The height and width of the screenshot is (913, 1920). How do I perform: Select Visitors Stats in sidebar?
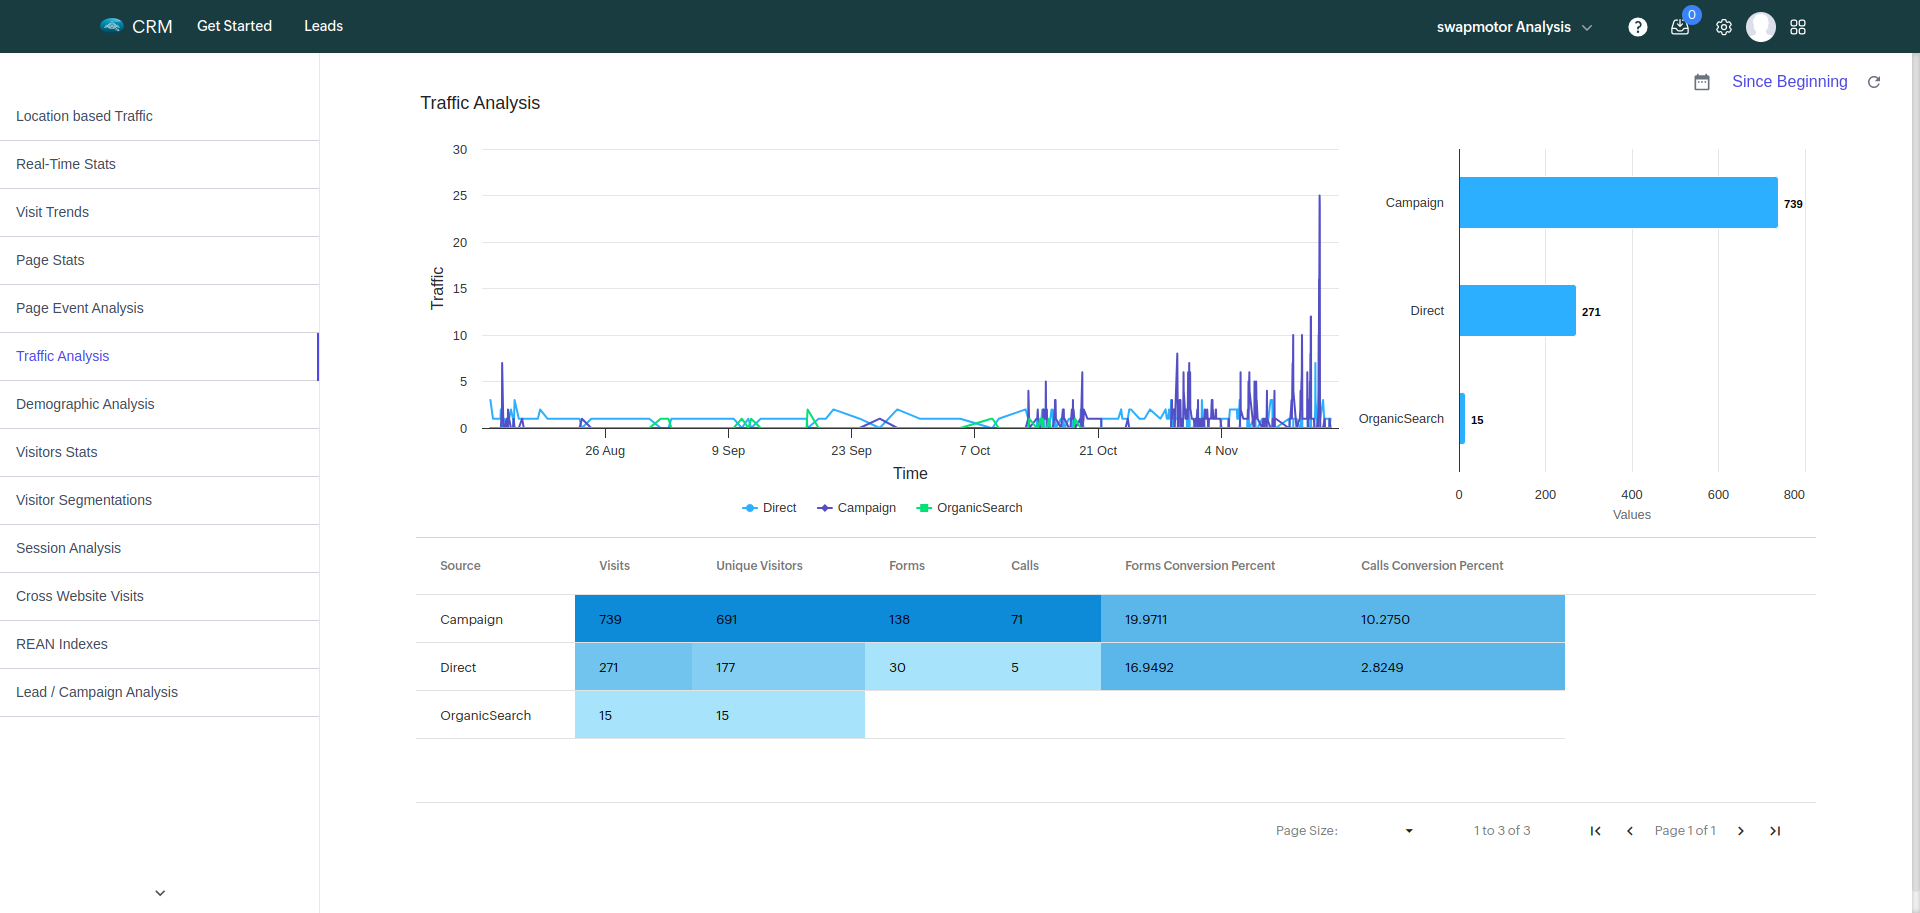pyautogui.click(x=159, y=453)
